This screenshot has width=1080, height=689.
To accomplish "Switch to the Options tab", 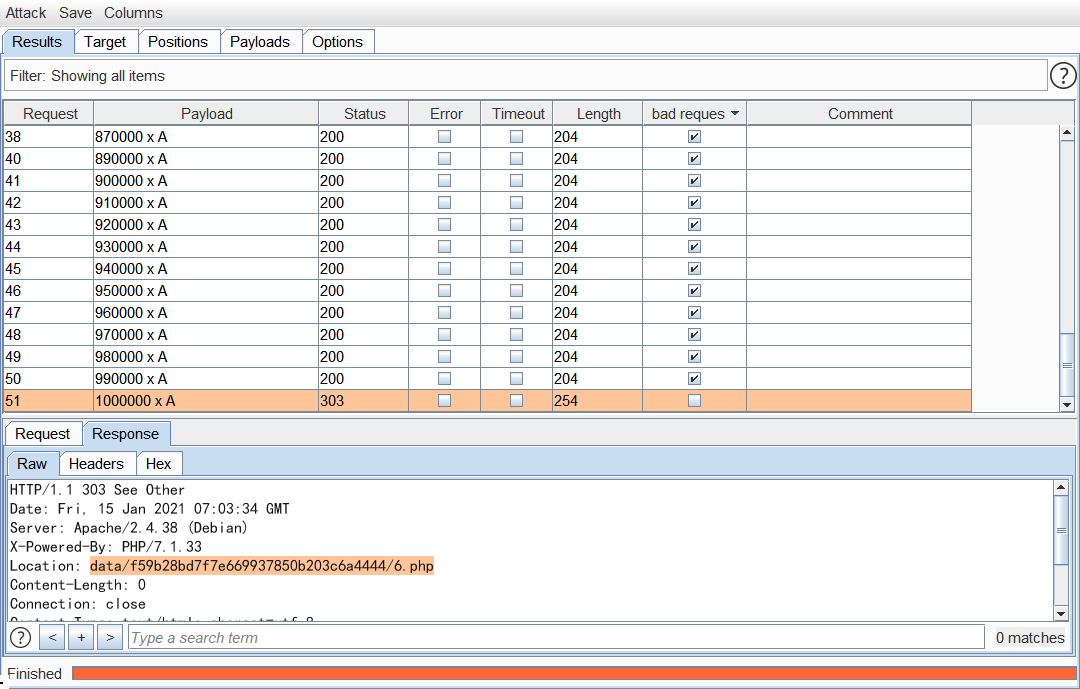I will [x=338, y=42].
